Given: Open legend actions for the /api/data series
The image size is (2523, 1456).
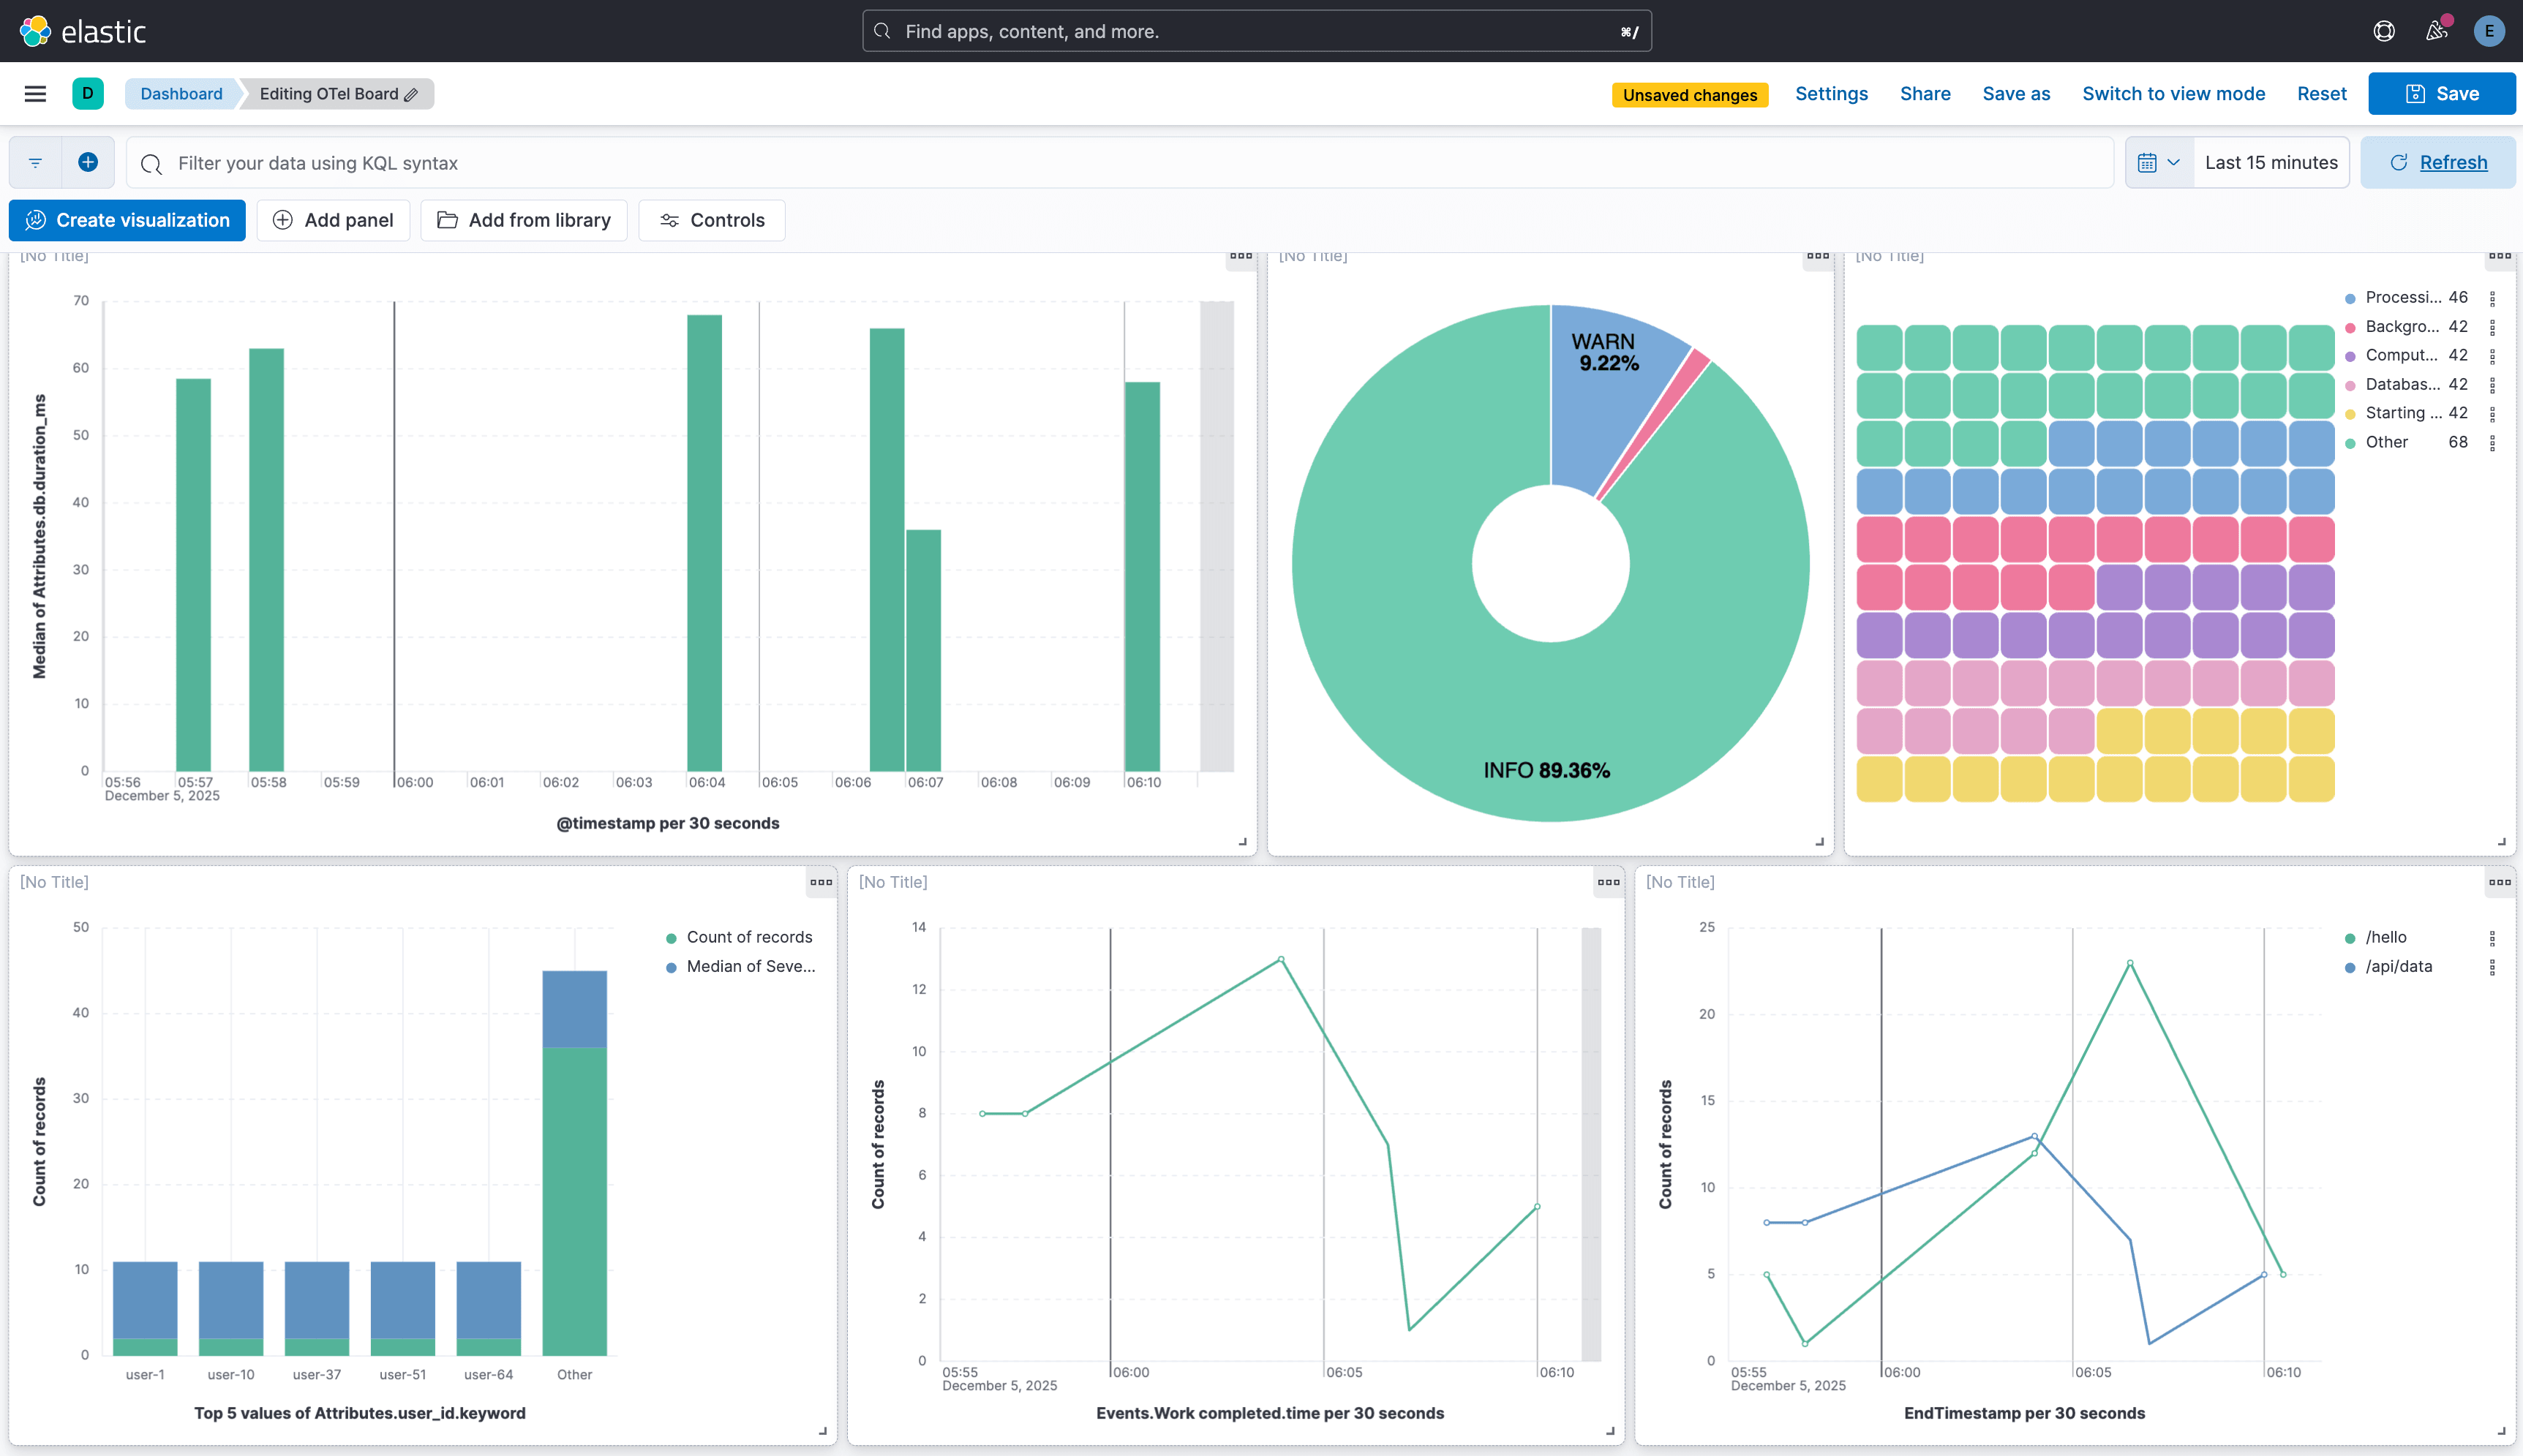Looking at the screenshot, I should click(x=2492, y=966).
